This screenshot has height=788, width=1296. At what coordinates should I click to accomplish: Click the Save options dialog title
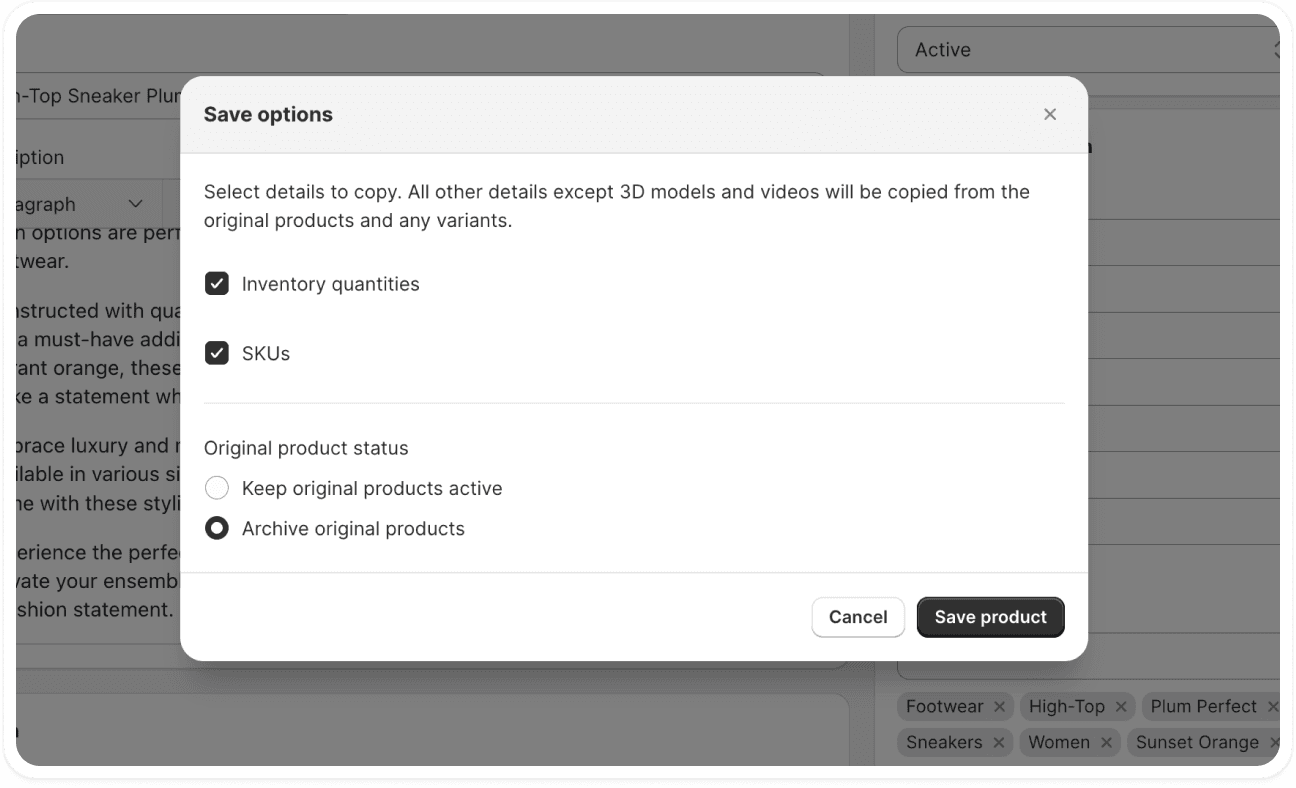[x=266, y=114]
